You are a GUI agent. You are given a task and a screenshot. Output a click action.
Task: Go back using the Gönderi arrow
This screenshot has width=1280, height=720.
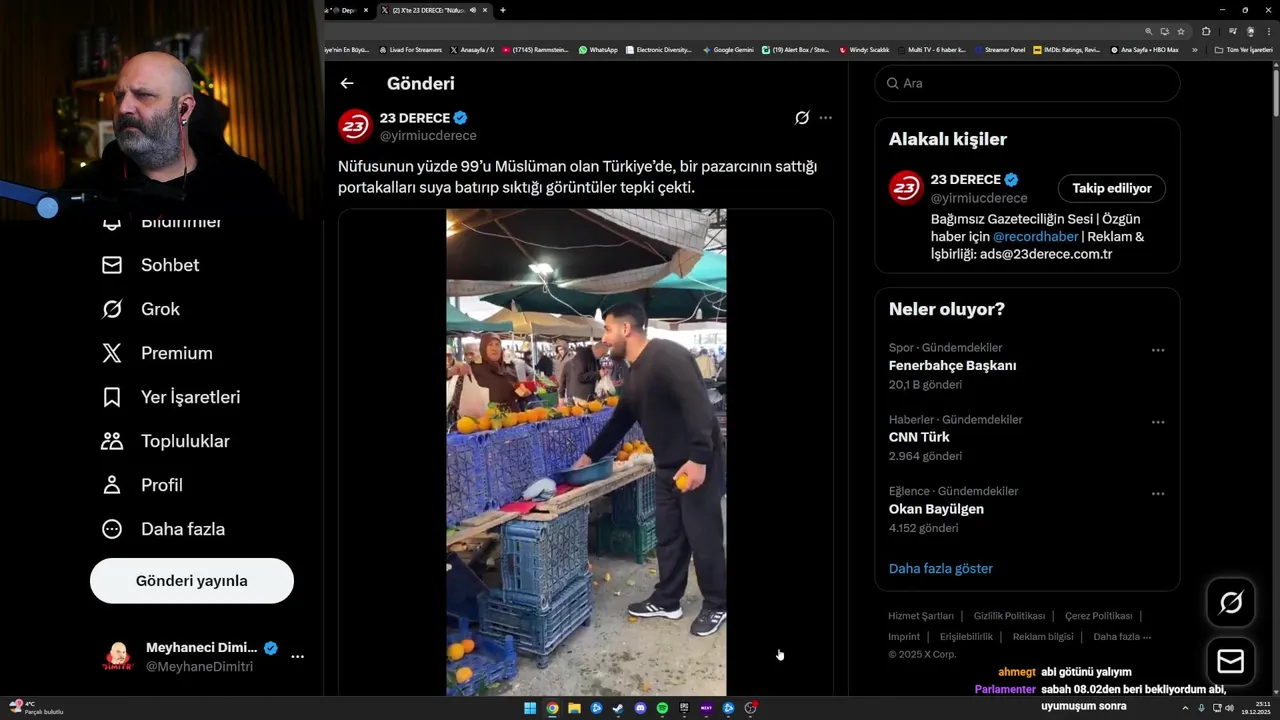[347, 84]
